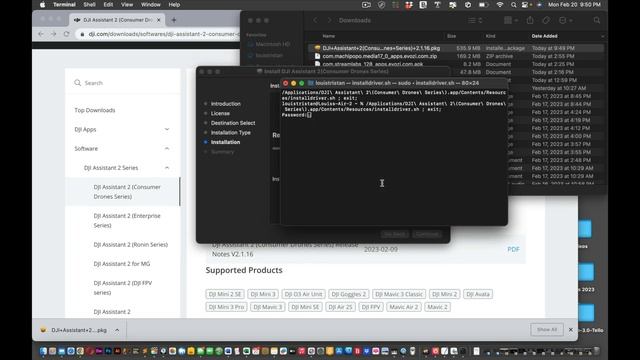The width and height of the screenshot is (640, 360).
Task: Expand the DJI Apps section
Action: click(122, 129)
